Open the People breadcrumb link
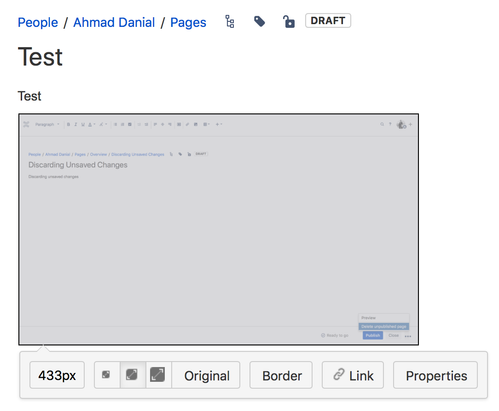This screenshot has height=411, width=499. (38, 23)
